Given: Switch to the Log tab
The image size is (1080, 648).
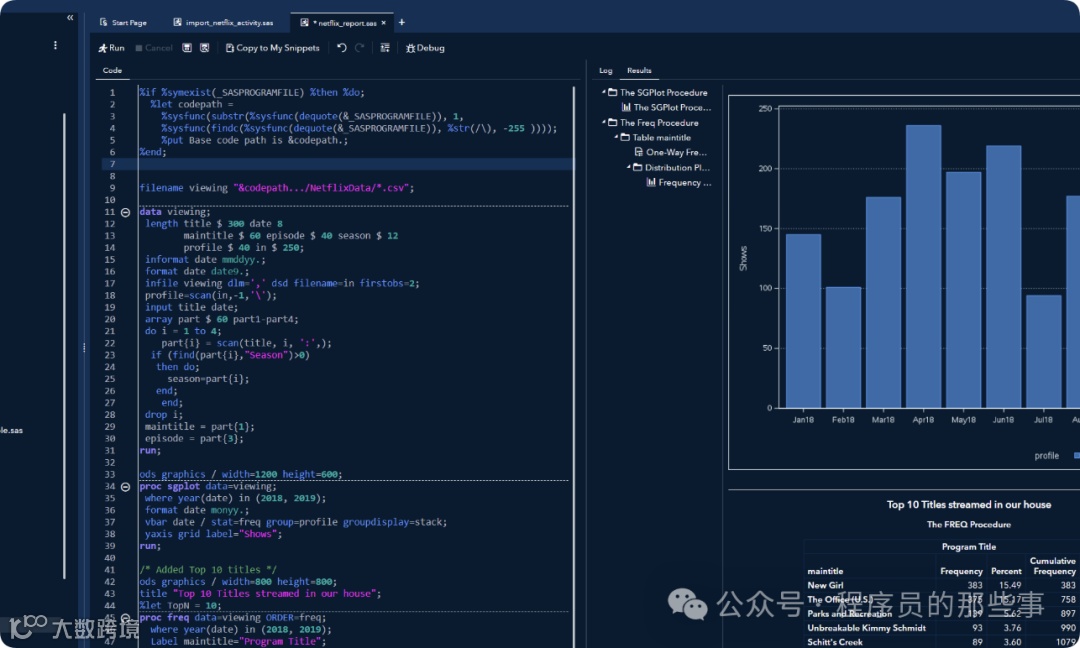Looking at the screenshot, I should (605, 71).
